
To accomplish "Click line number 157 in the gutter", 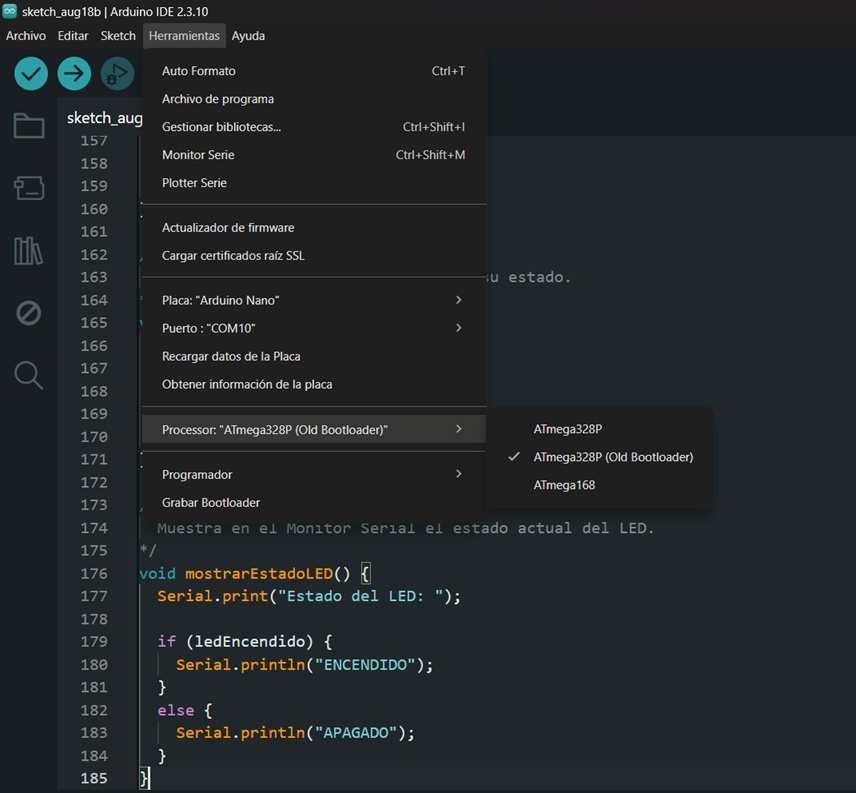I will [x=94, y=141].
